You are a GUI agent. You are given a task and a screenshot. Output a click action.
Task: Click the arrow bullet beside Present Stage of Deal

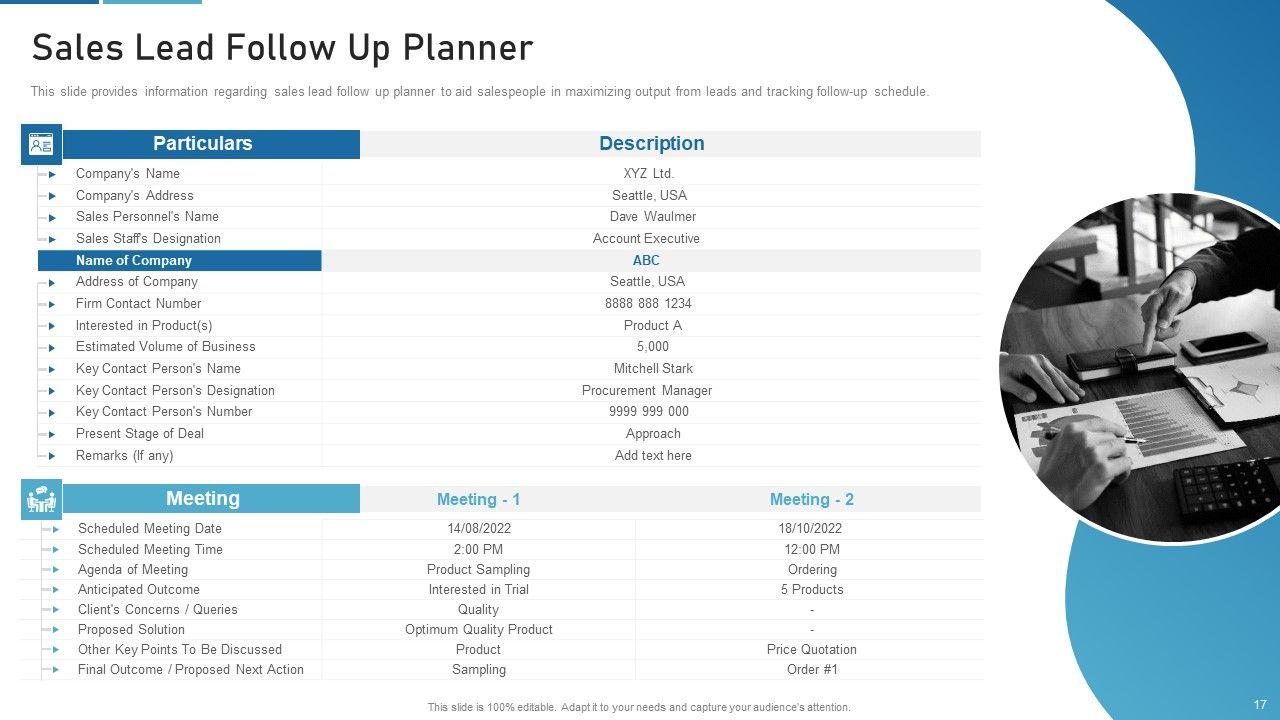(52, 434)
